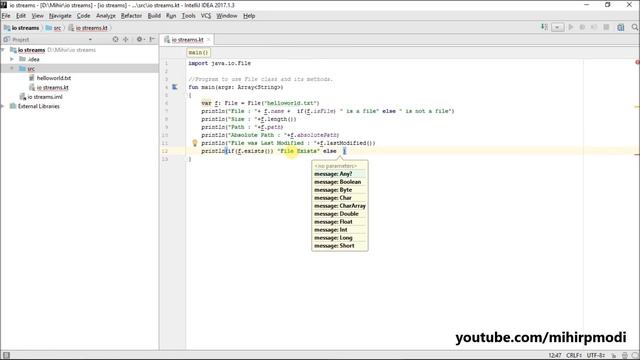This screenshot has height=360, width=640.
Task: Click the Search Everywhere magnifier icon
Action: click(x=635, y=27)
